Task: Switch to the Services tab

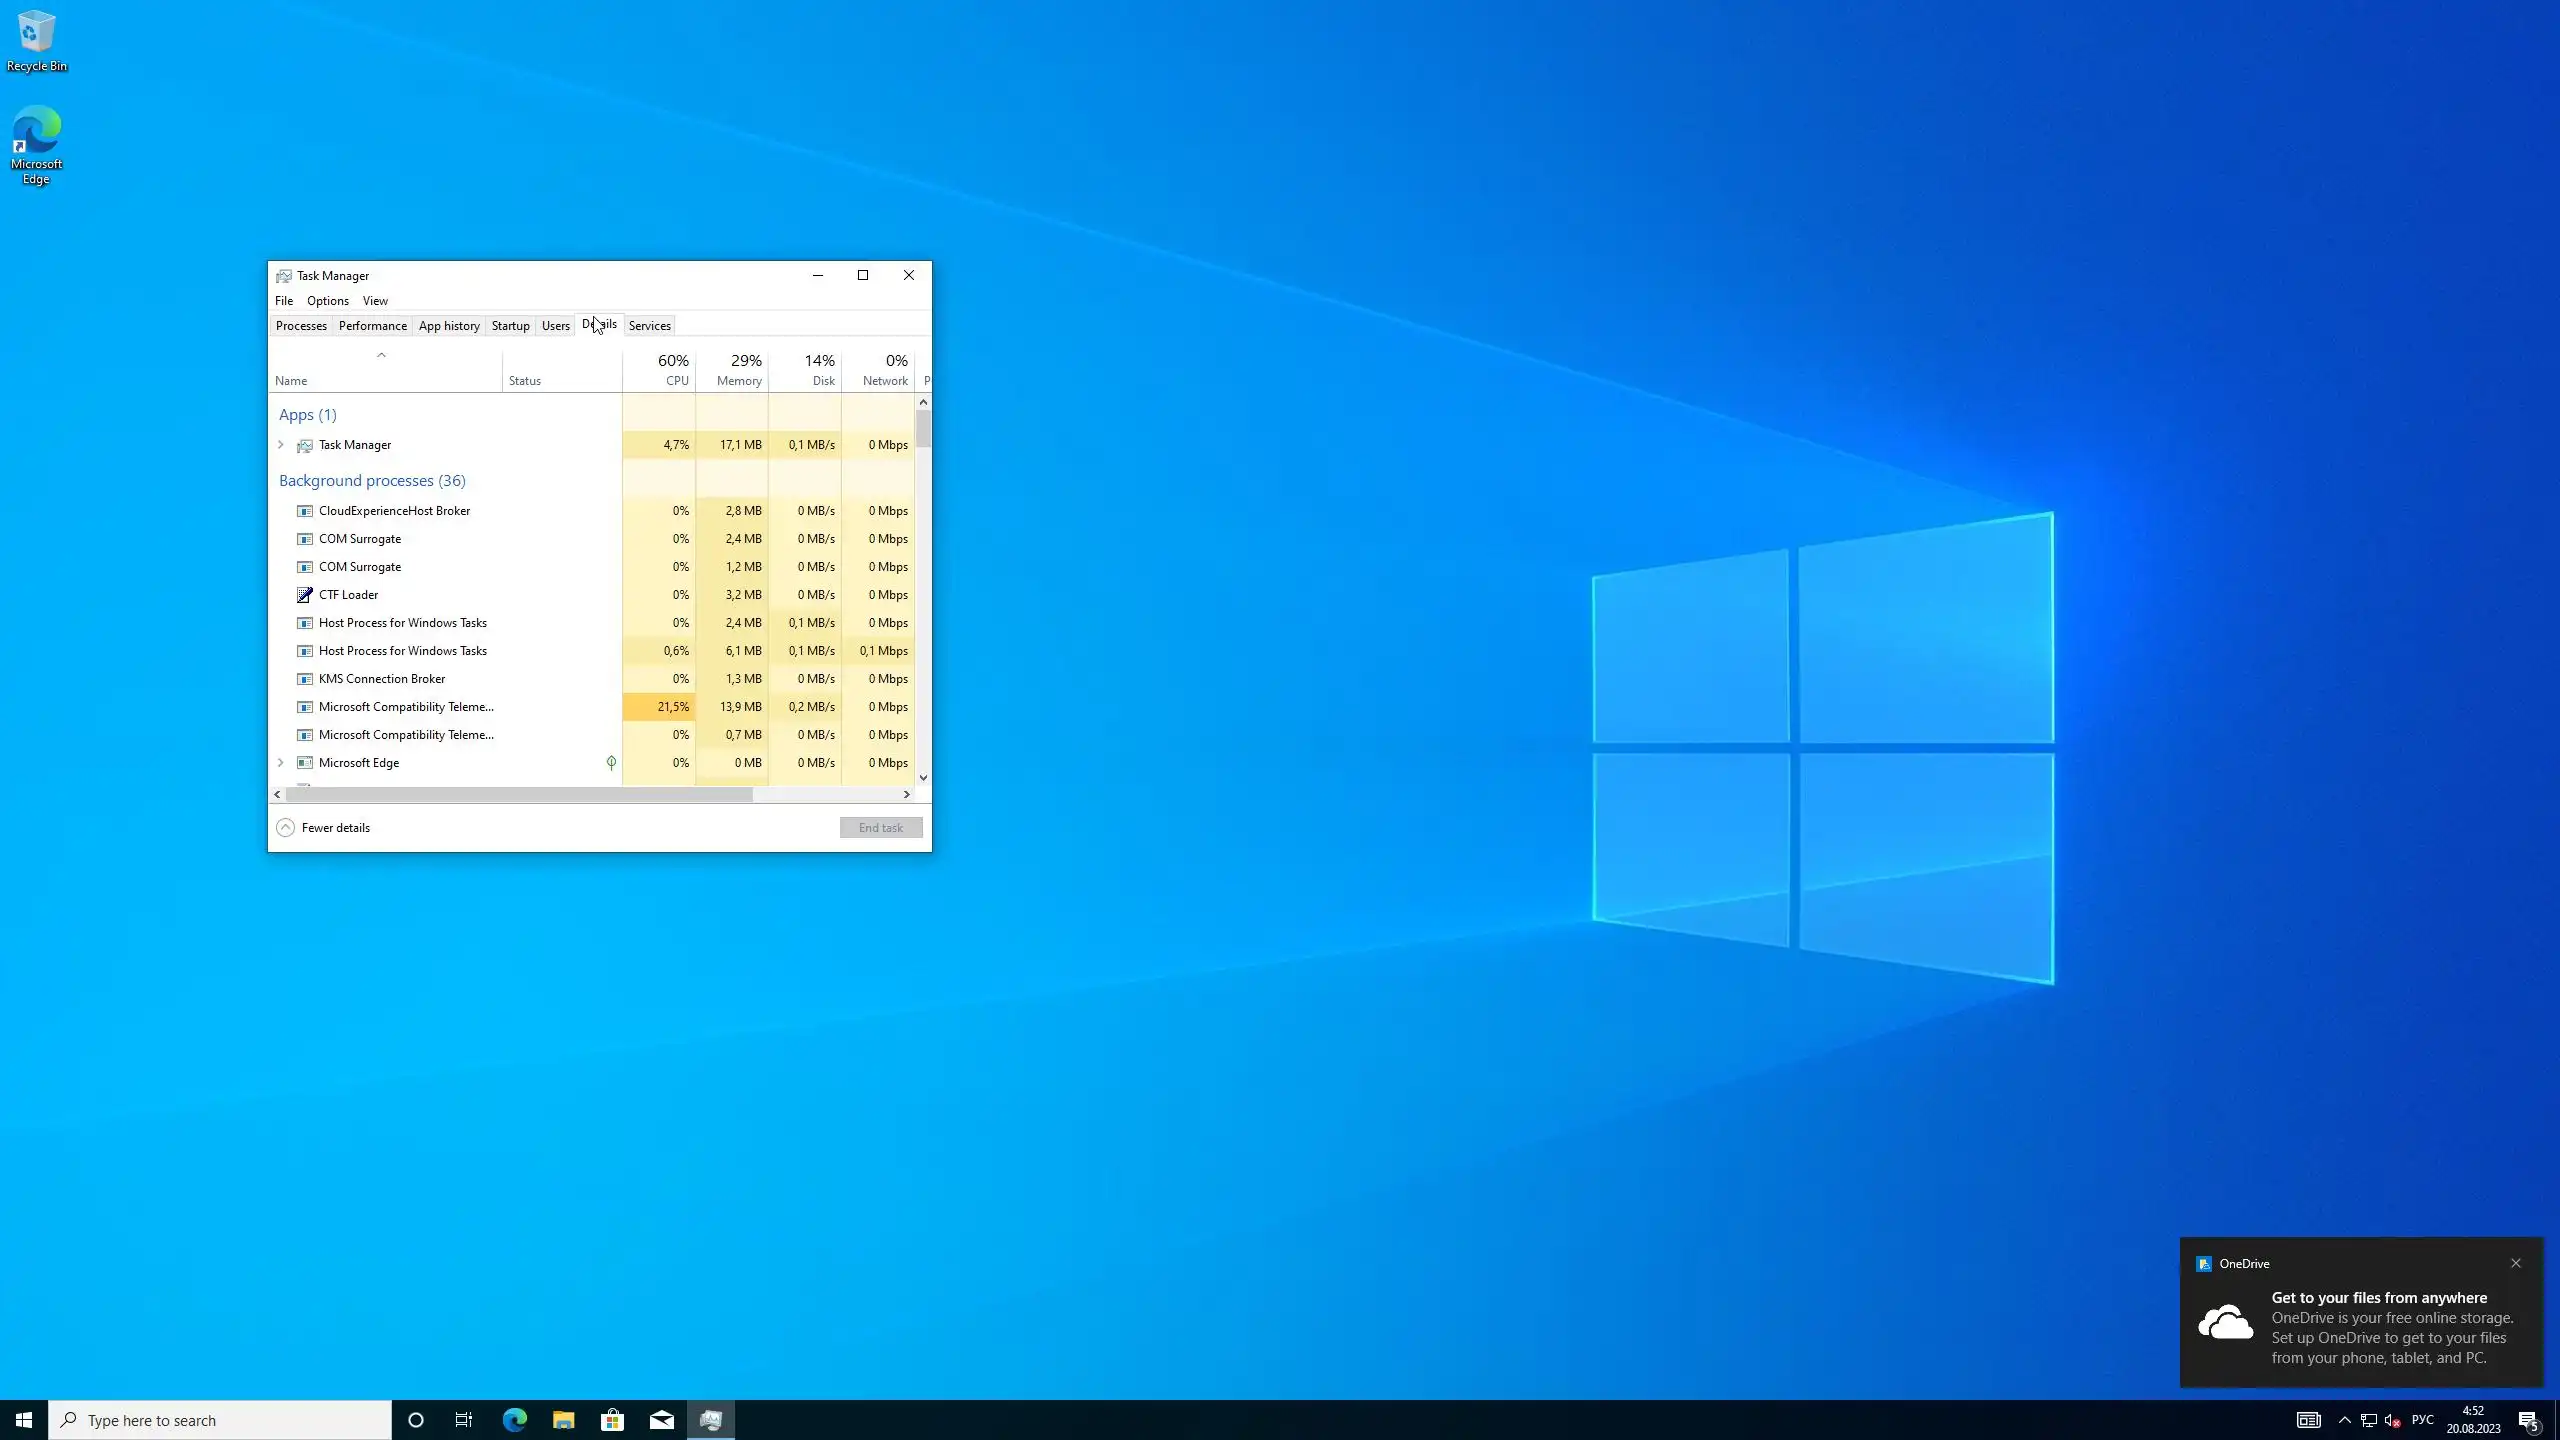Action: pos(649,326)
